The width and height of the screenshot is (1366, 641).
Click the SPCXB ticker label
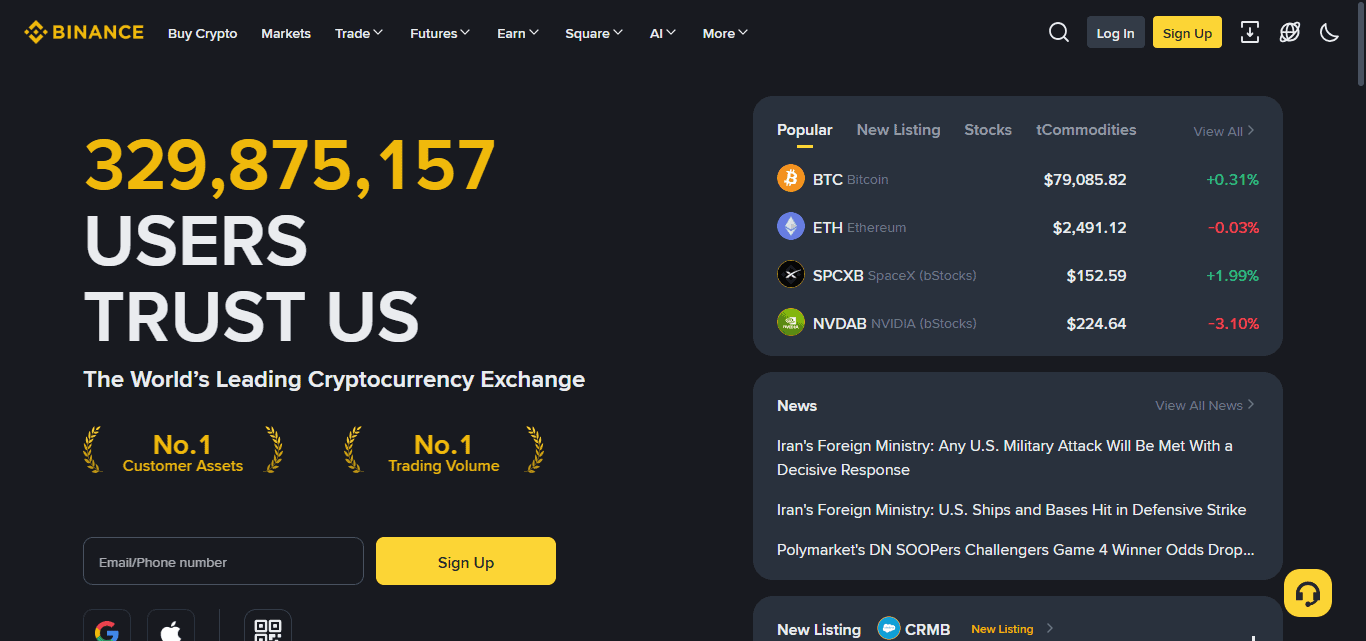pyautogui.click(x=838, y=276)
